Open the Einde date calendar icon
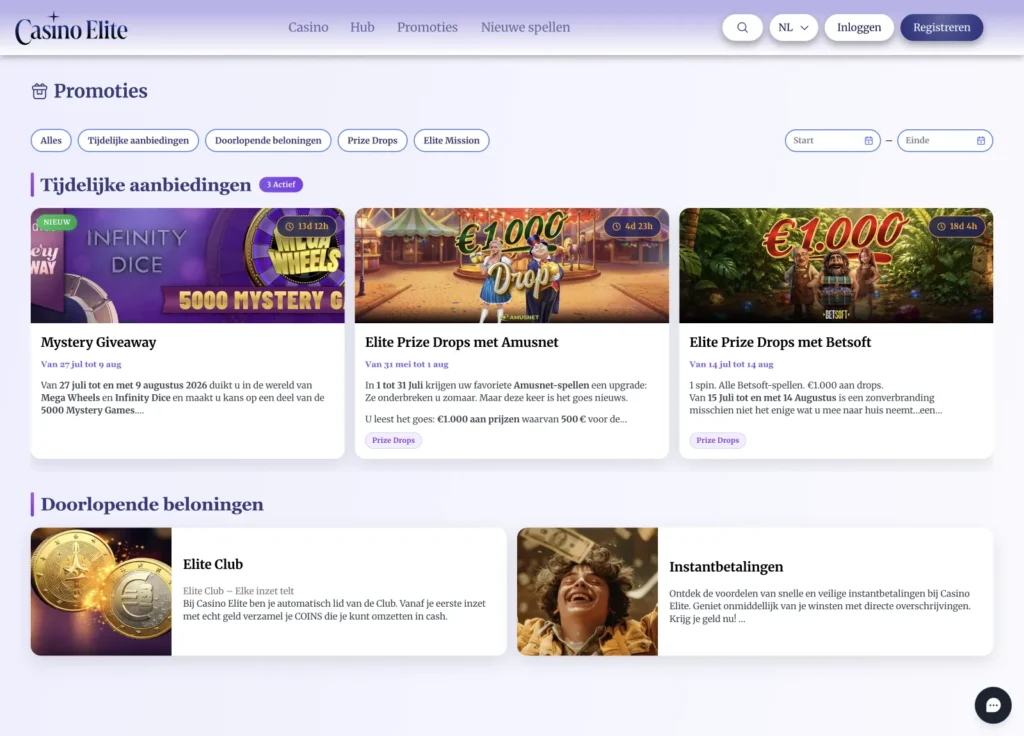The width and height of the screenshot is (1024, 736). [980, 140]
